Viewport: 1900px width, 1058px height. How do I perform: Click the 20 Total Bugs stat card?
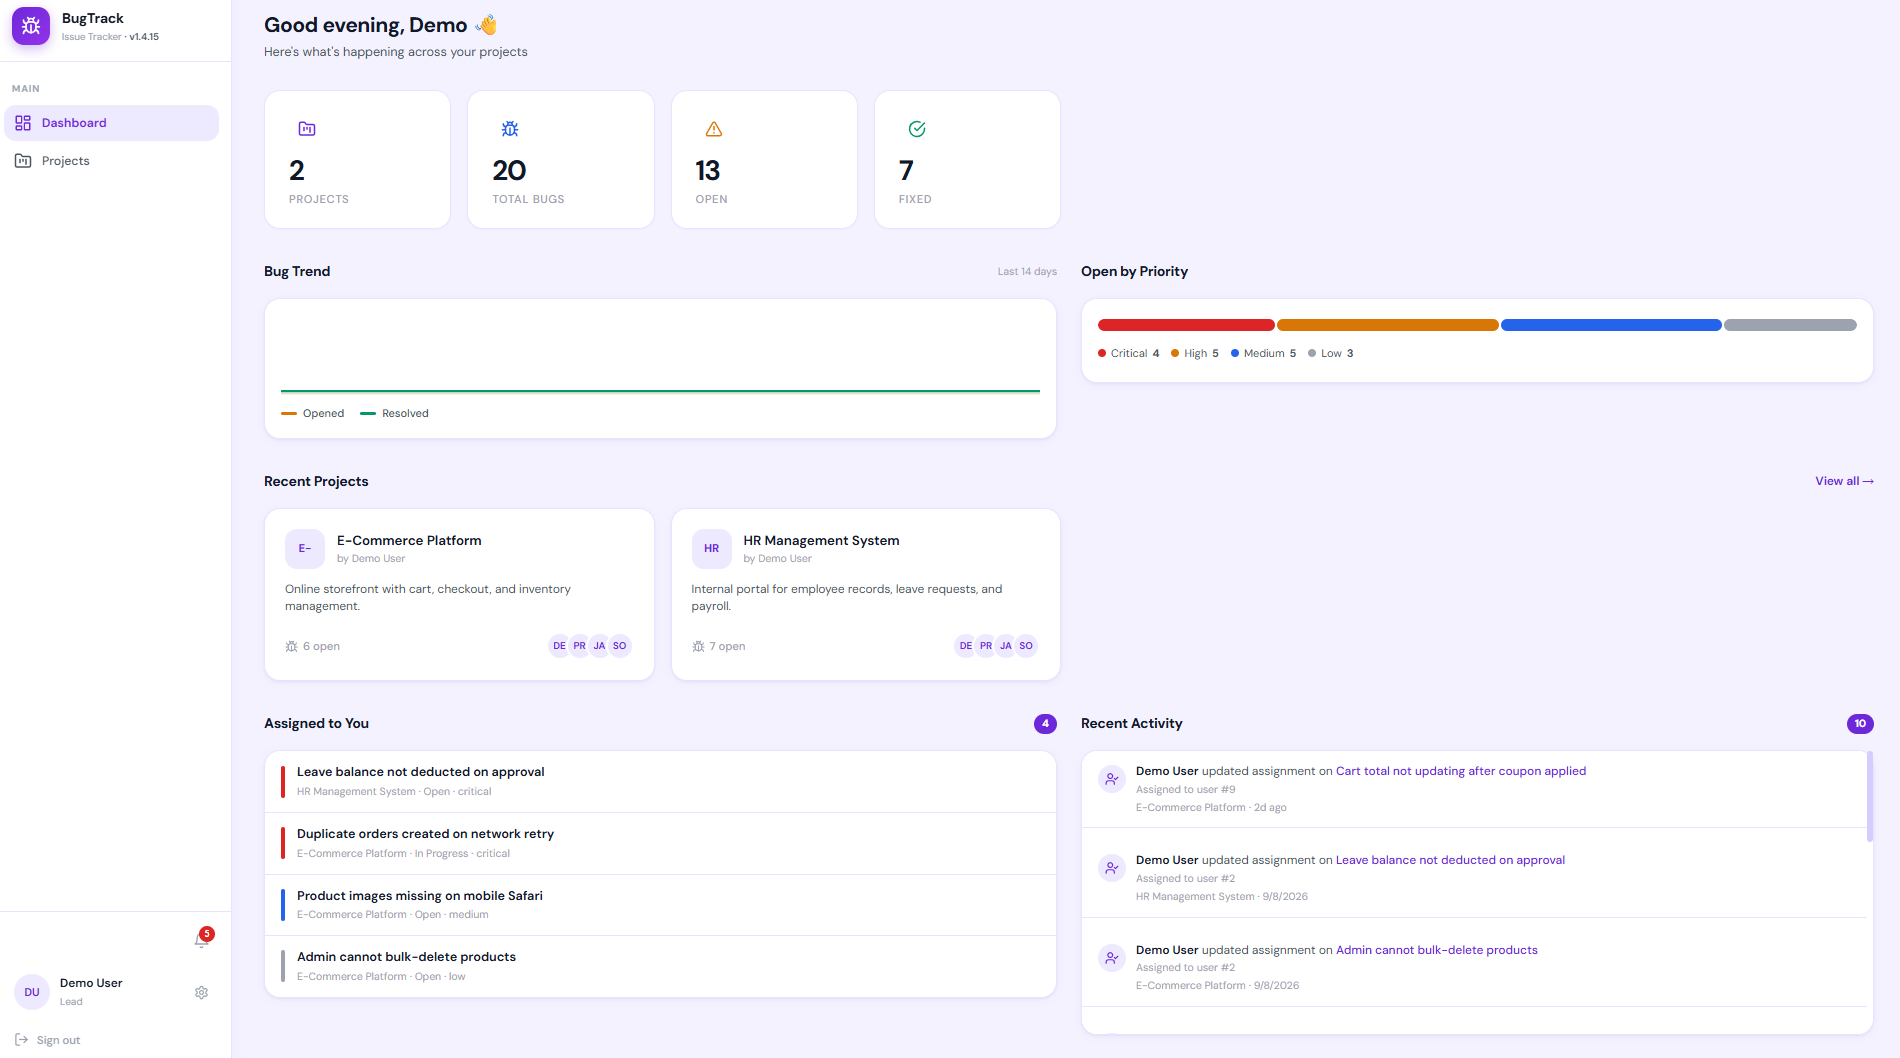coord(561,160)
